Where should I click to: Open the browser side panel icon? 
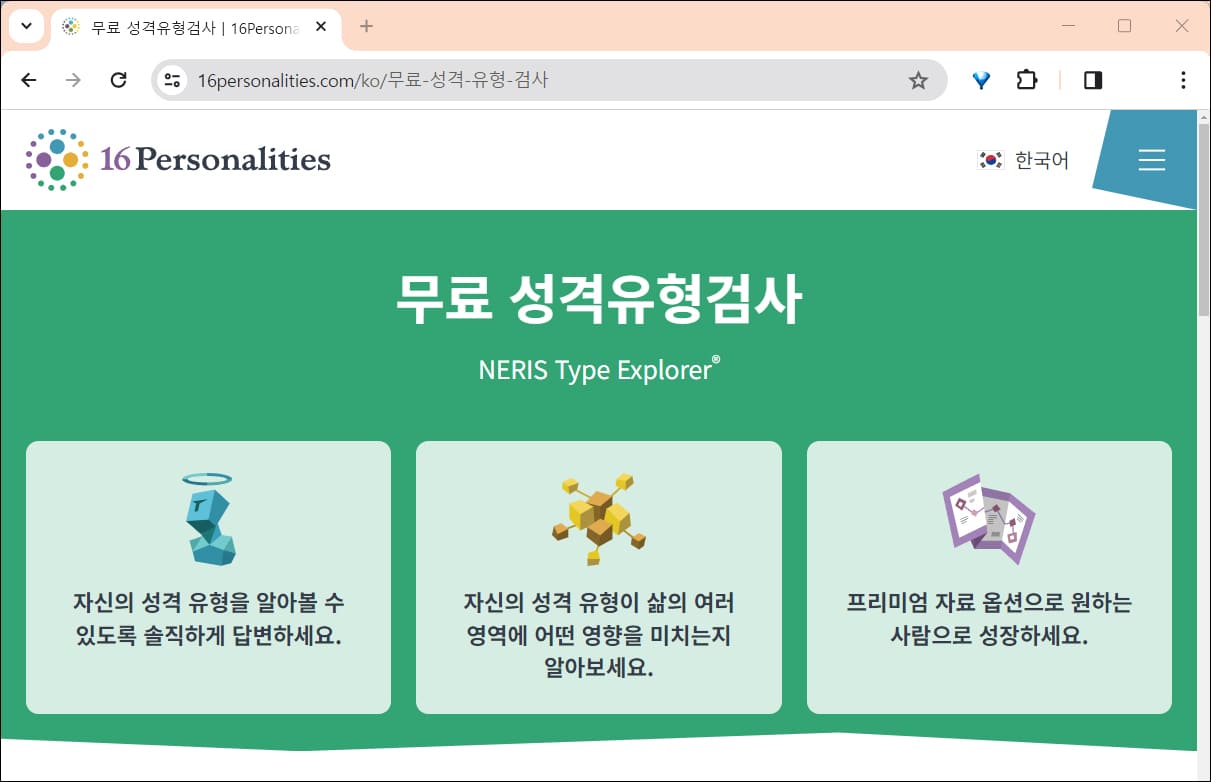(1092, 80)
